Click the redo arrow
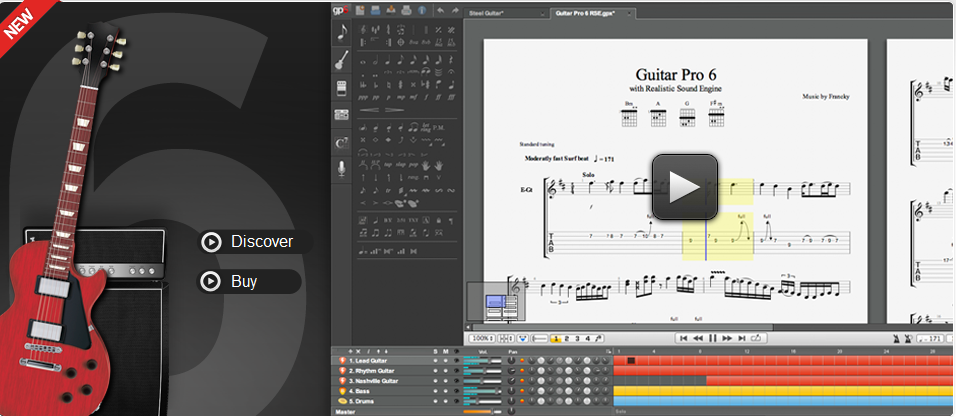The width and height of the screenshot is (956, 417). point(455,10)
